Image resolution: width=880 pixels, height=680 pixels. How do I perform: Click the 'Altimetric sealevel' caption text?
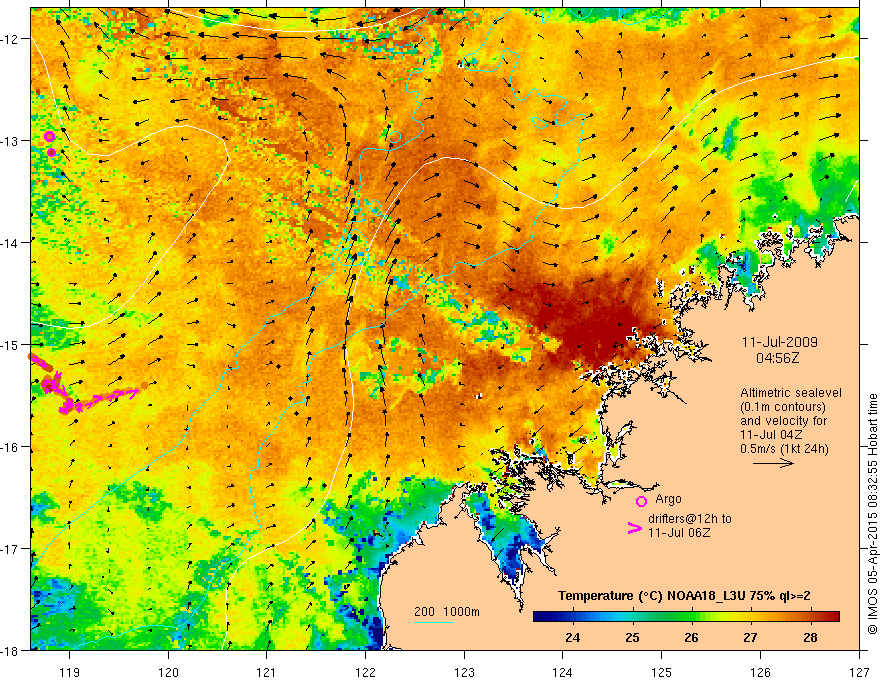tap(791, 393)
